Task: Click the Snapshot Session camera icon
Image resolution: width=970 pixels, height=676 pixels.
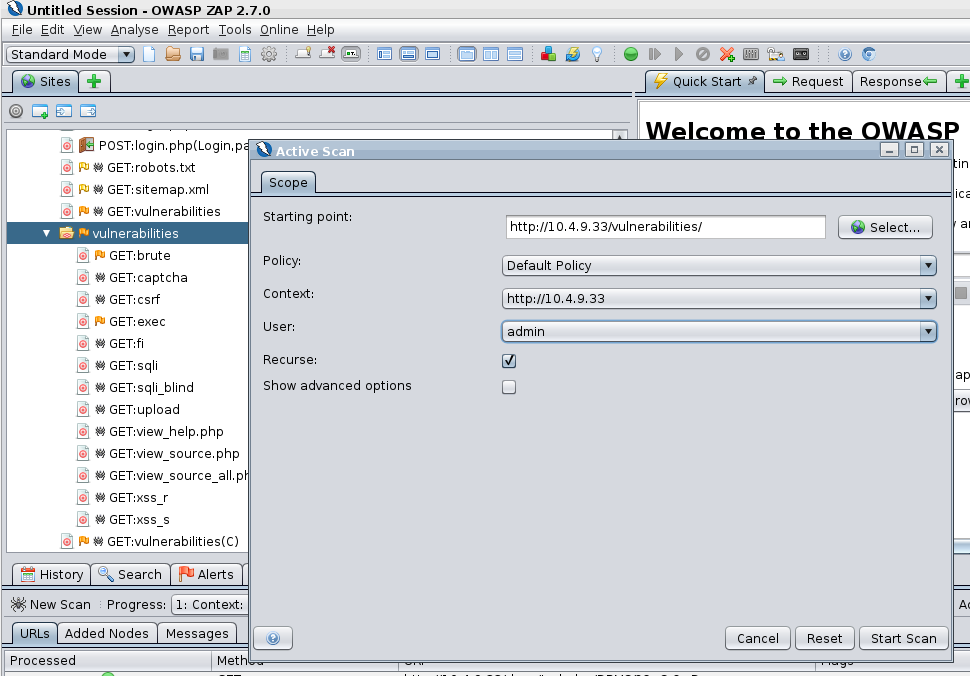Action: 221,54
